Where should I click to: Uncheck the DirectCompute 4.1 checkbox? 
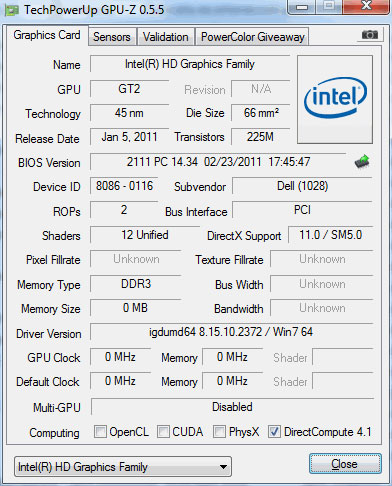point(274,431)
